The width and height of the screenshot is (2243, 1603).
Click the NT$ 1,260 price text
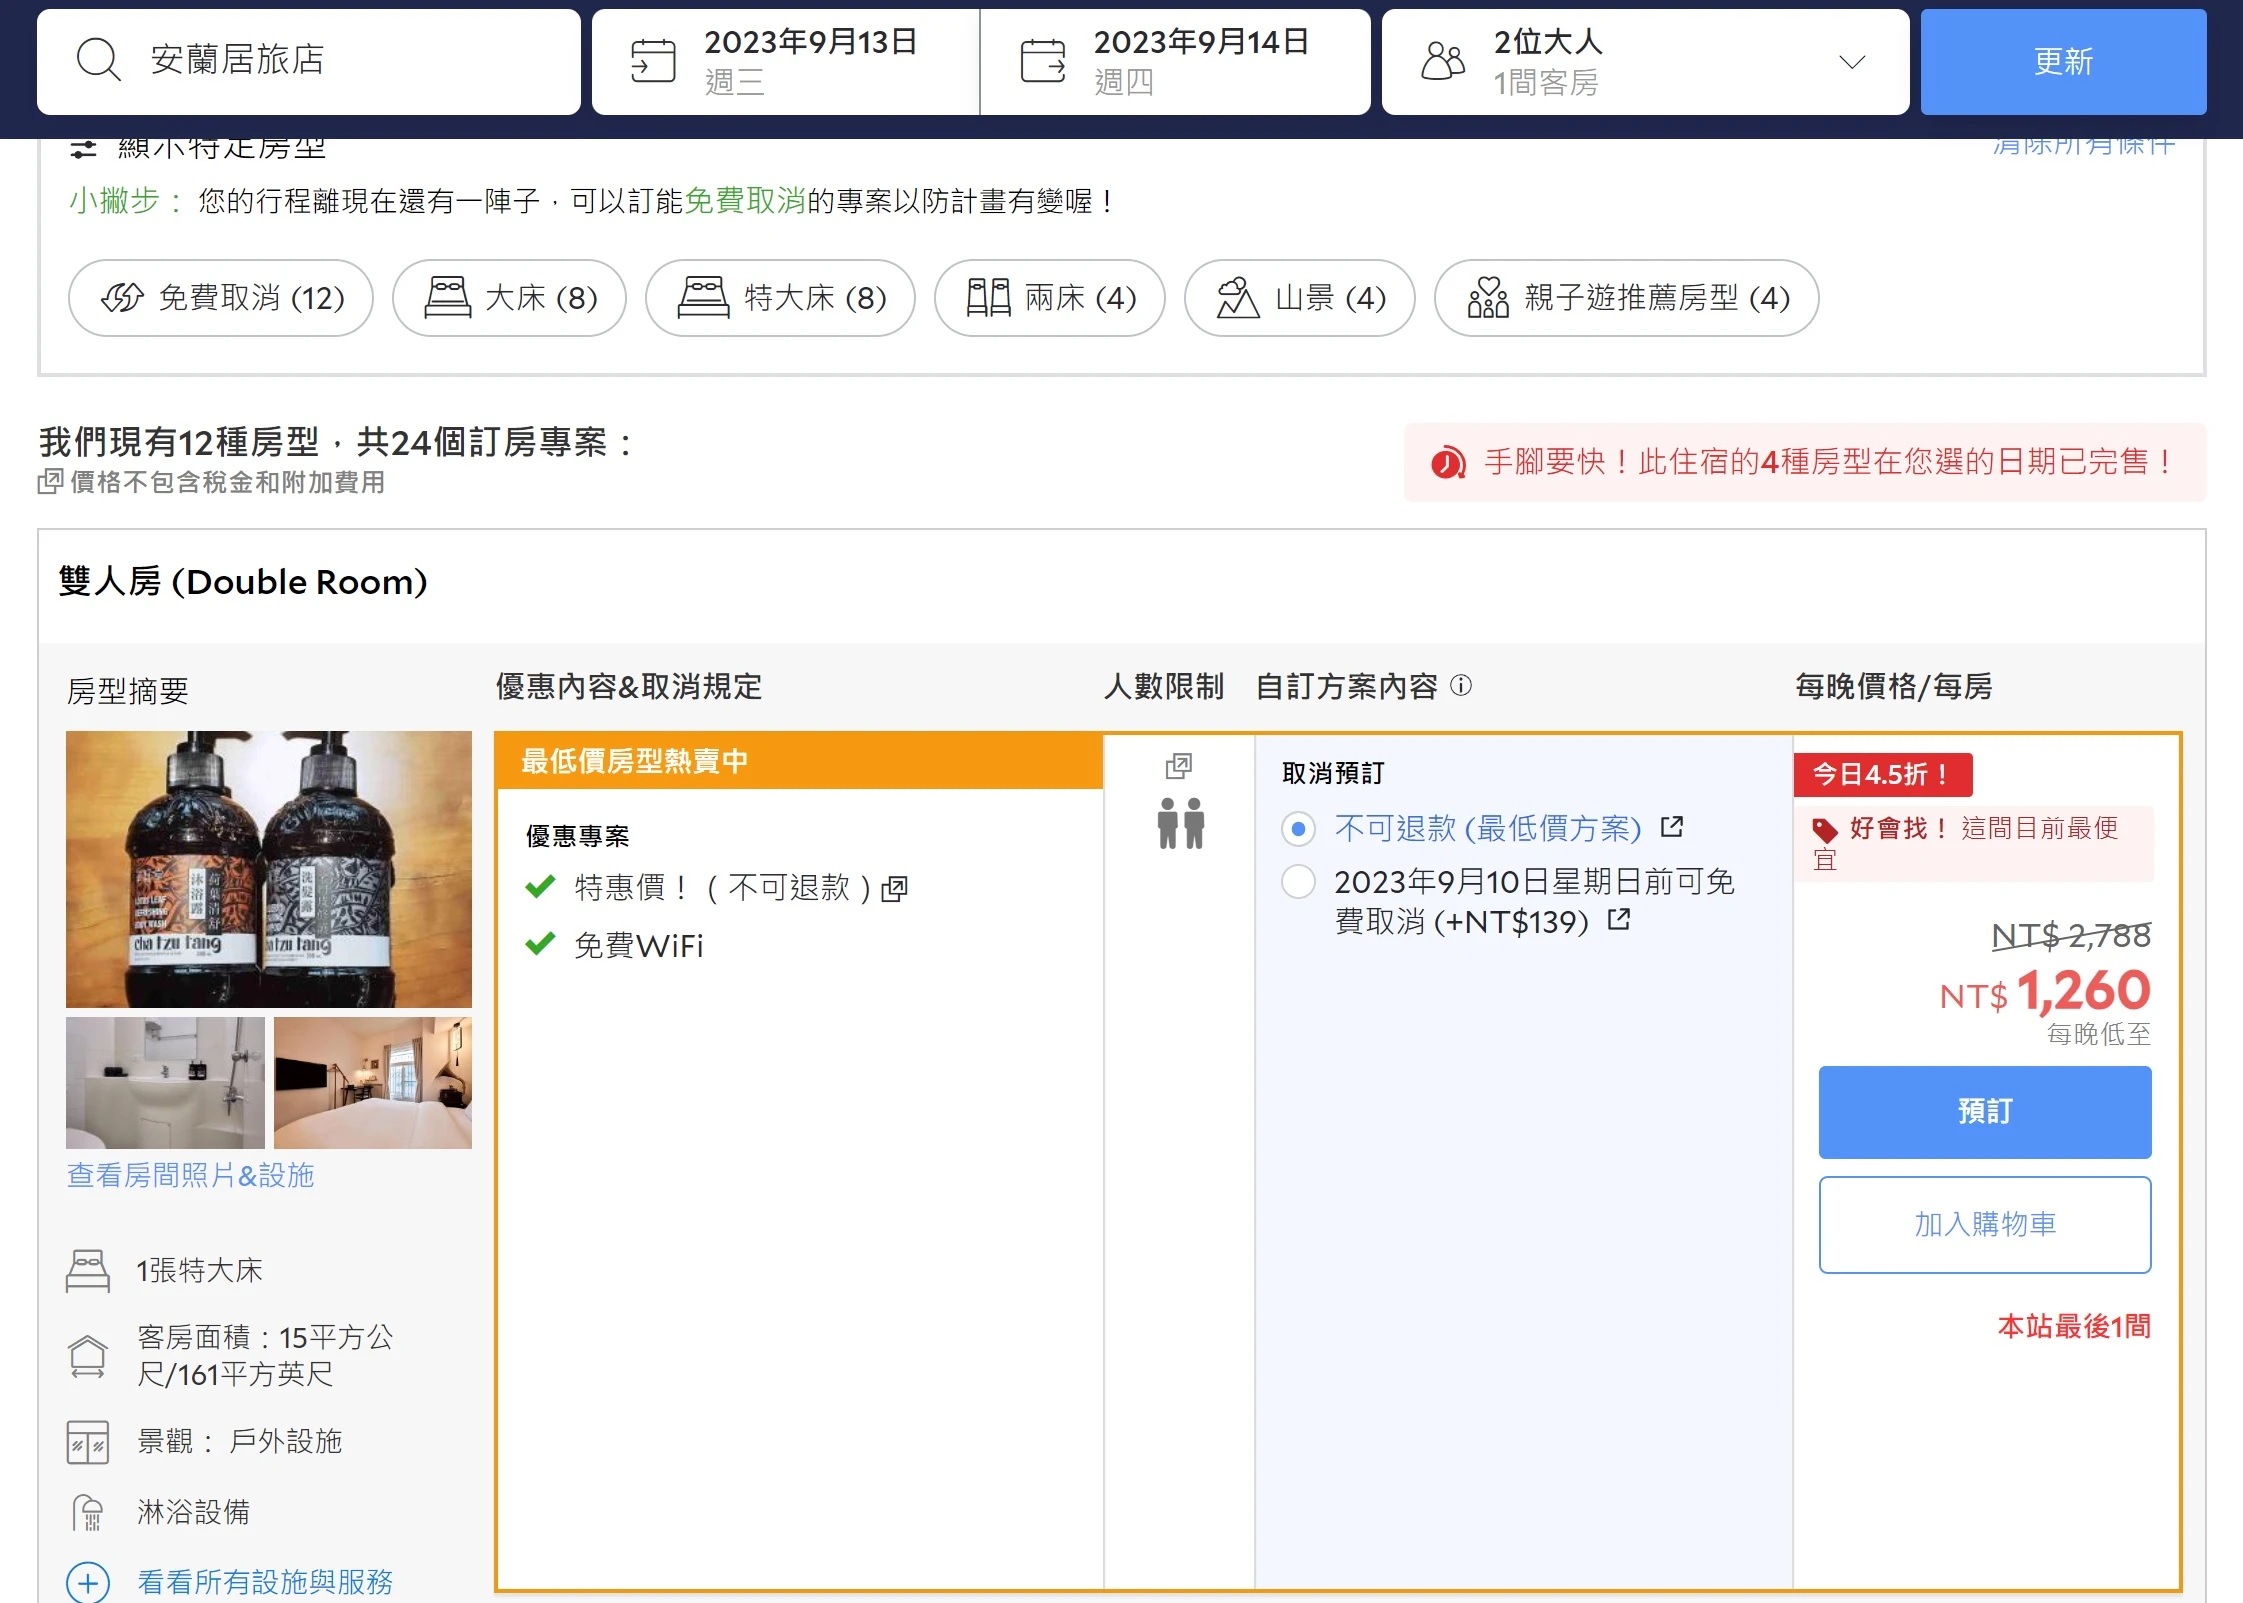pos(2045,992)
